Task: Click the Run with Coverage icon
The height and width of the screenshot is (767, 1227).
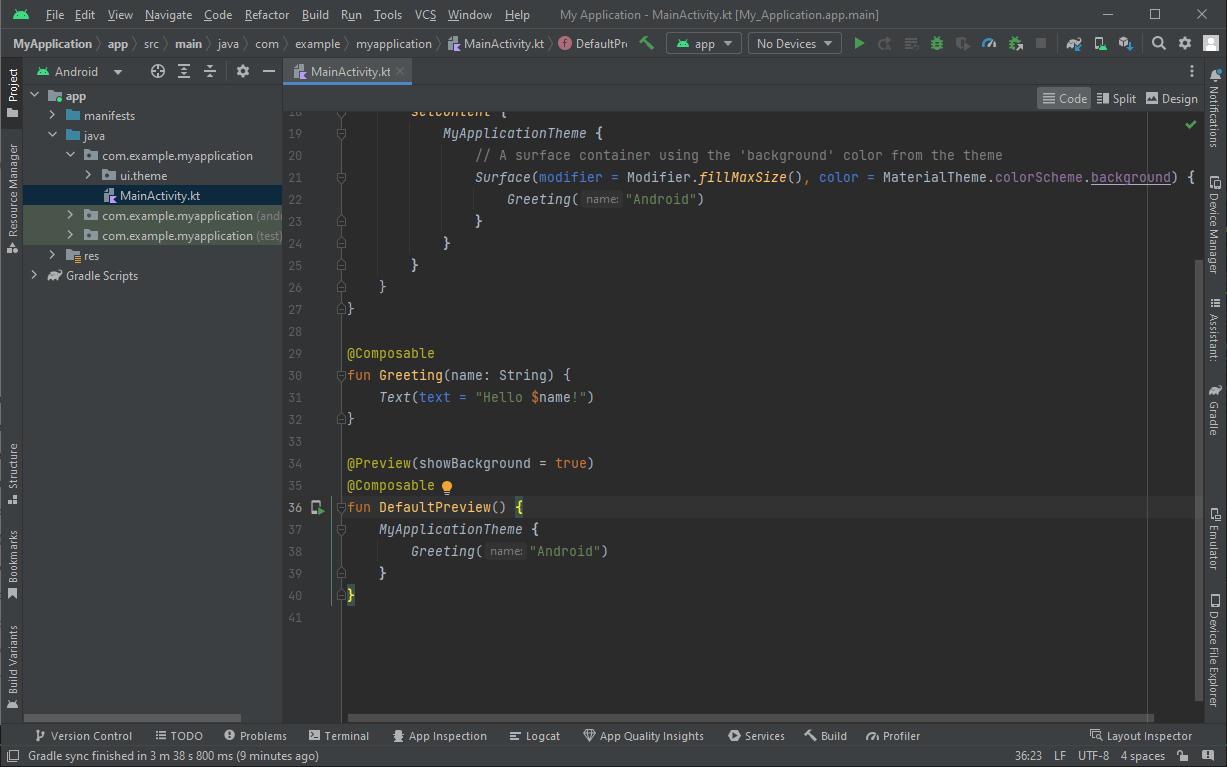Action: pyautogui.click(x=963, y=43)
